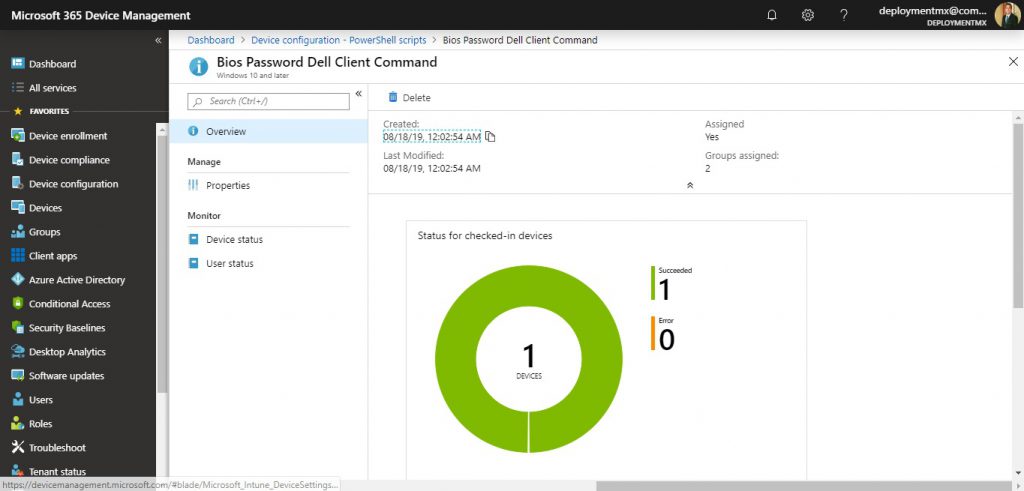Click the copy icon beside Created date
The height and width of the screenshot is (491, 1024).
[490, 137]
